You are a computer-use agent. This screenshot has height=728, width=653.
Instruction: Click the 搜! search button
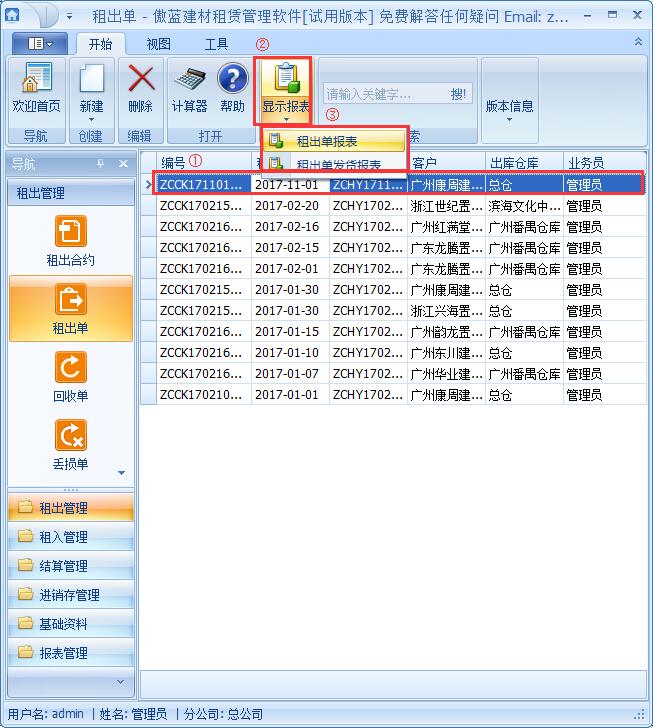coord(458,94)
